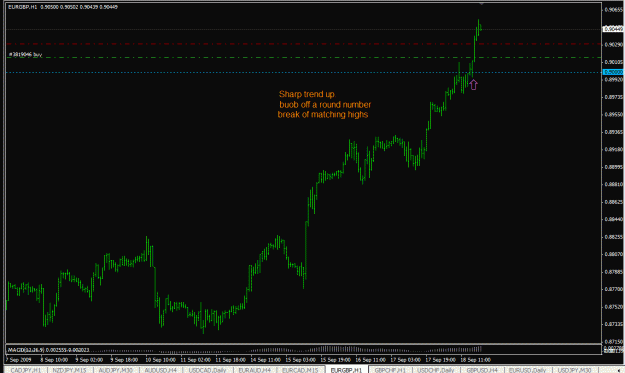Click the '9 Sep 18:00' time axis label
The width and height of the screenshot is (625, 373).
124,360
